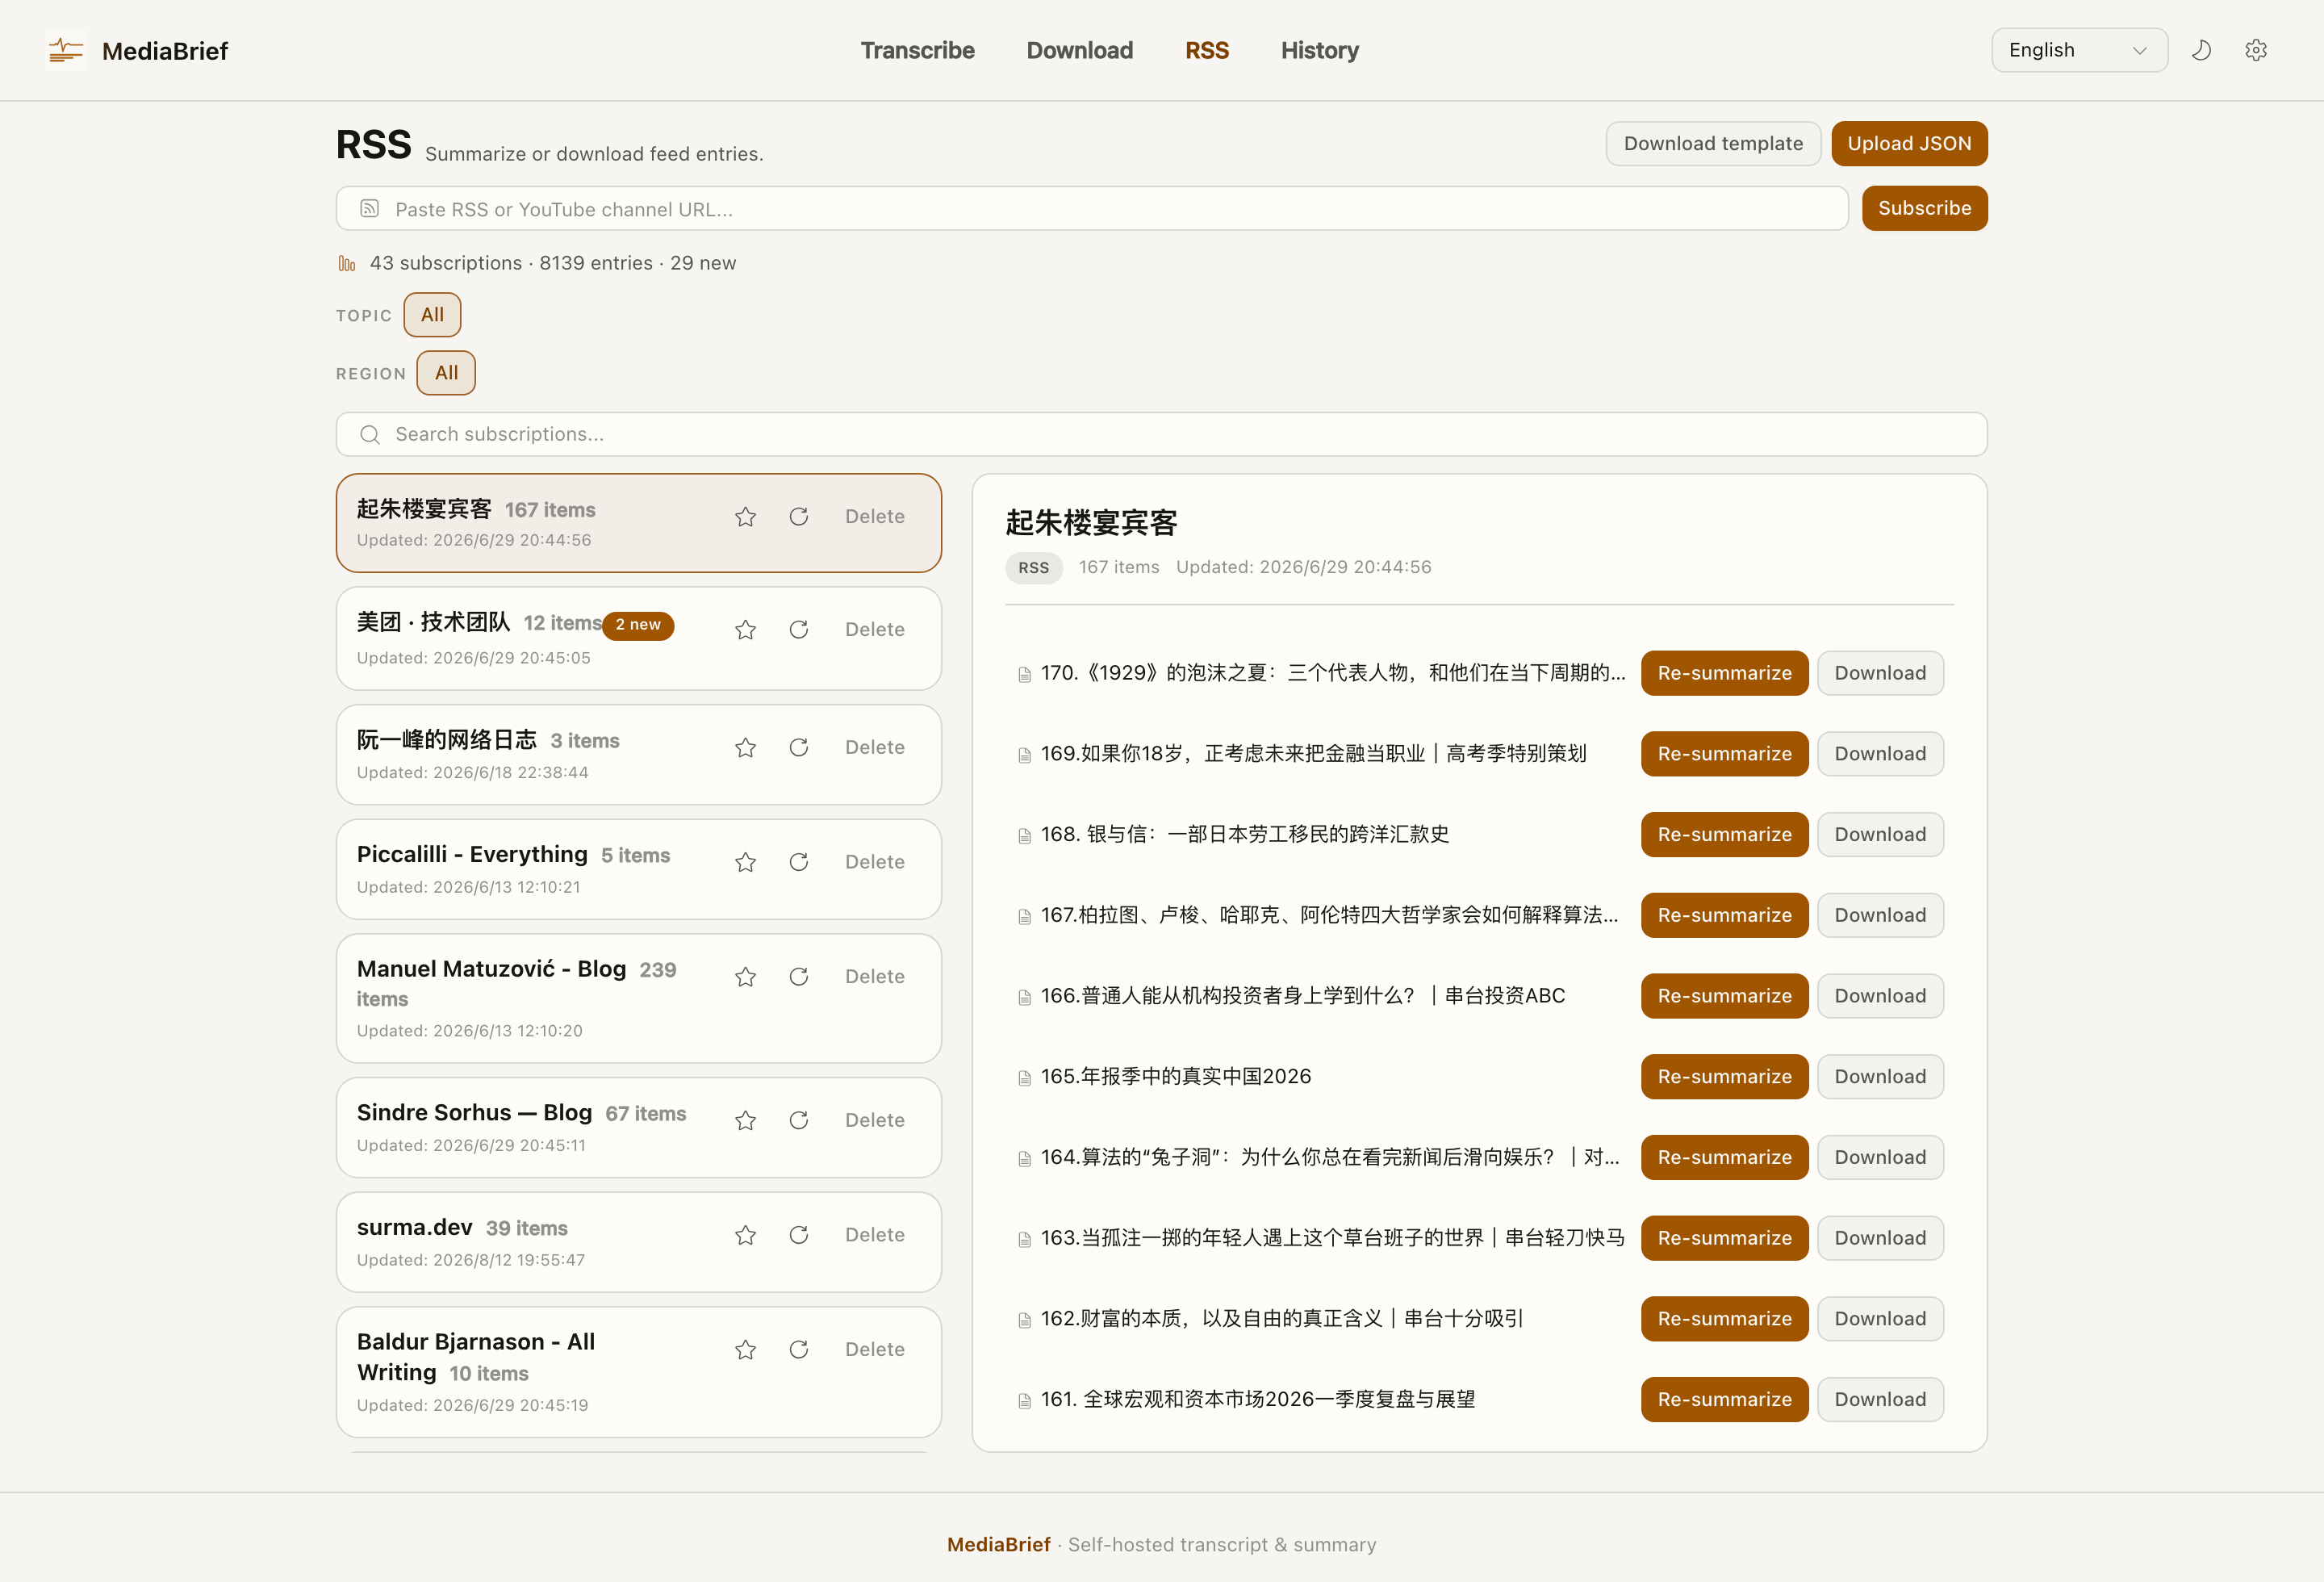This screenshot has height=1582, width=2324.
Task: Open settings gear icon
Action: pyautogui.click(x=2256, y=50)
